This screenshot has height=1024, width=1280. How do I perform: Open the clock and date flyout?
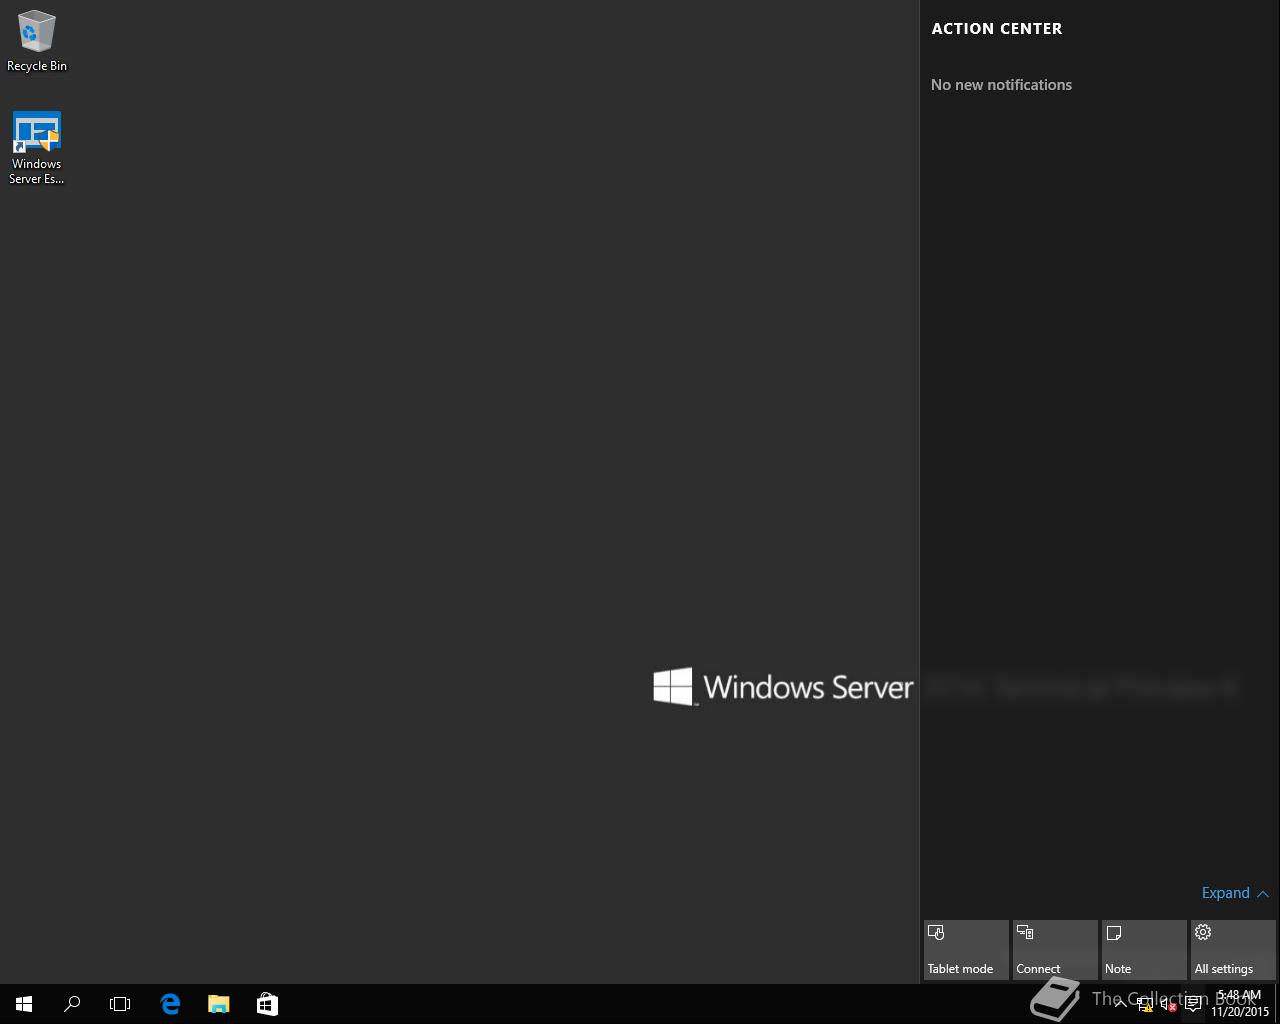pyautogui.click(x=1239, y=1004)
